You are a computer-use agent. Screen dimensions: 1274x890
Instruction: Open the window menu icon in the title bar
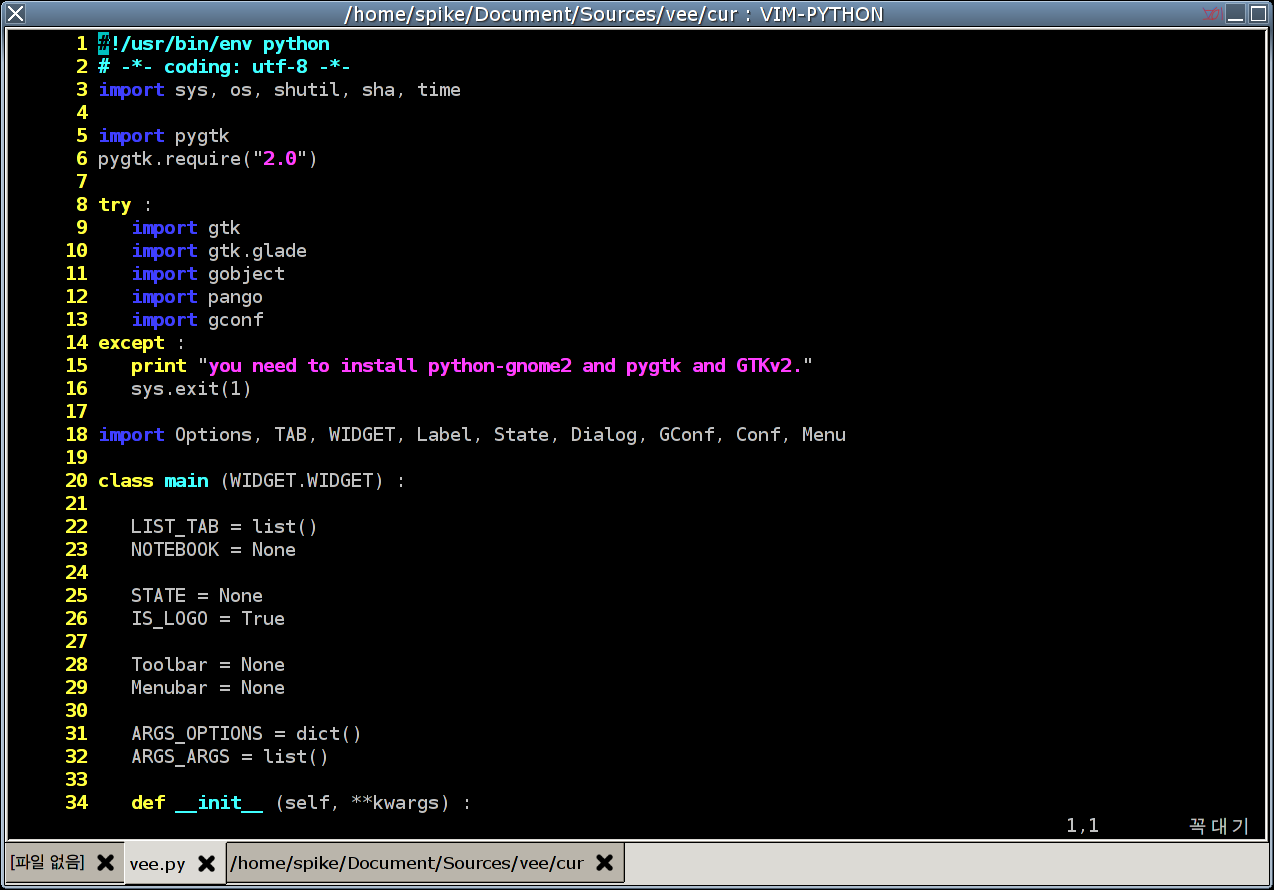coord(16,13)
